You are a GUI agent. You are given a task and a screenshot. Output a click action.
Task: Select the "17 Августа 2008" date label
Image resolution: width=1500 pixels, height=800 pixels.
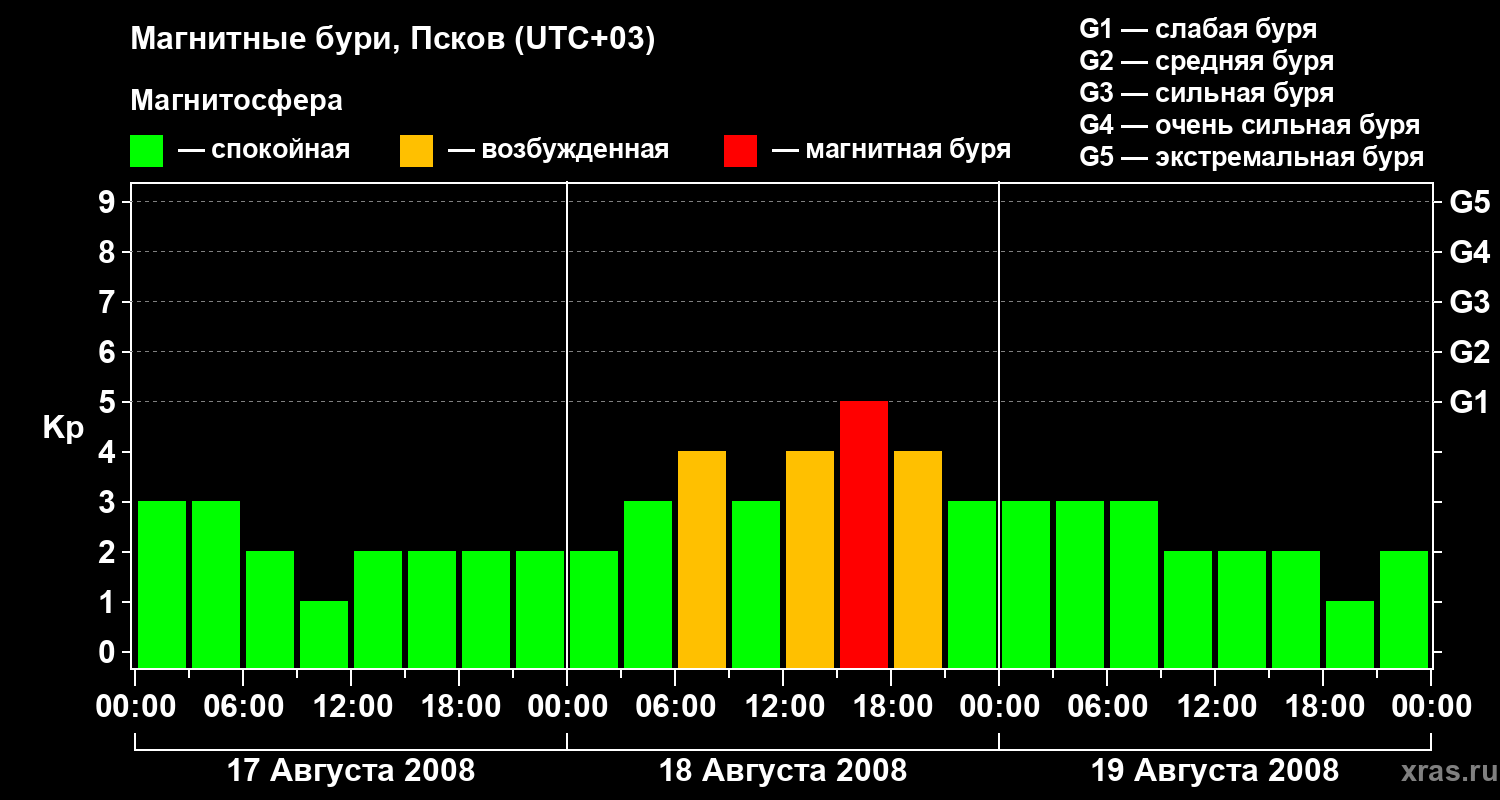tap(351, 771)
